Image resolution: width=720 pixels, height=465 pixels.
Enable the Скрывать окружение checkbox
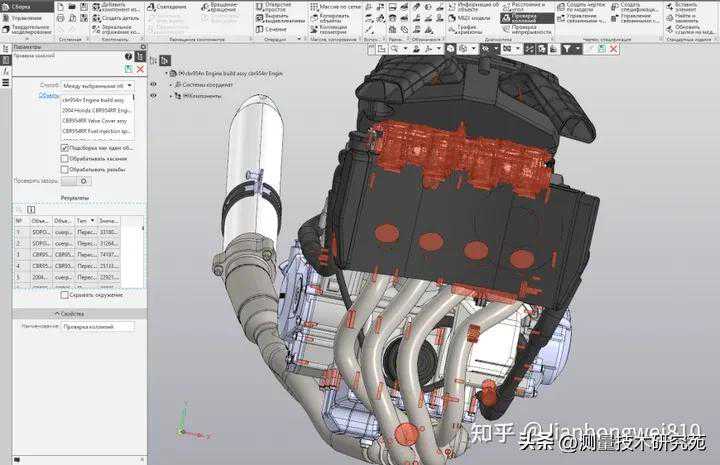65,295
